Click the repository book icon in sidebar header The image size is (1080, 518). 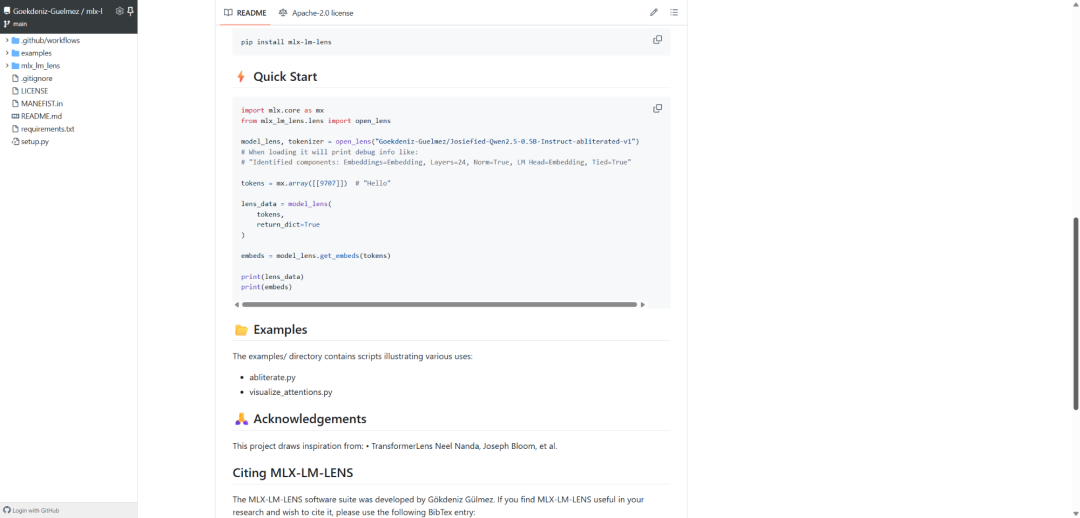click(x=7, y=11)
